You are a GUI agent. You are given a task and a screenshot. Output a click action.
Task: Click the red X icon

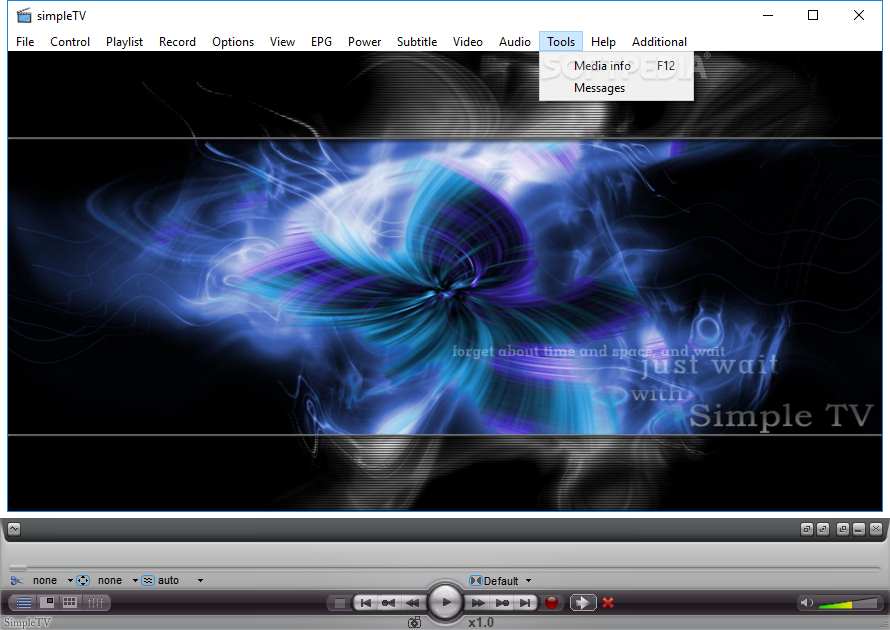point(608,603)
